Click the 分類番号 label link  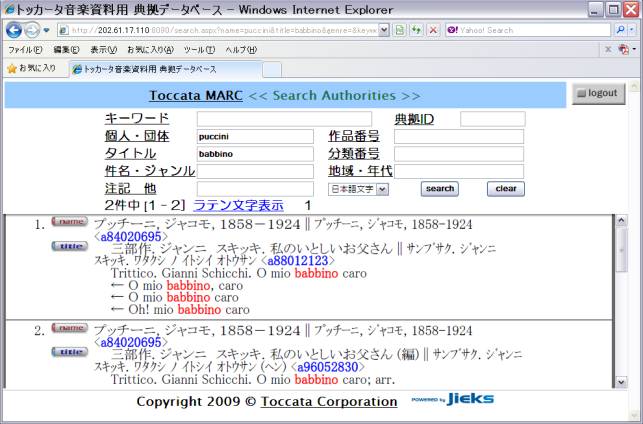354,154
